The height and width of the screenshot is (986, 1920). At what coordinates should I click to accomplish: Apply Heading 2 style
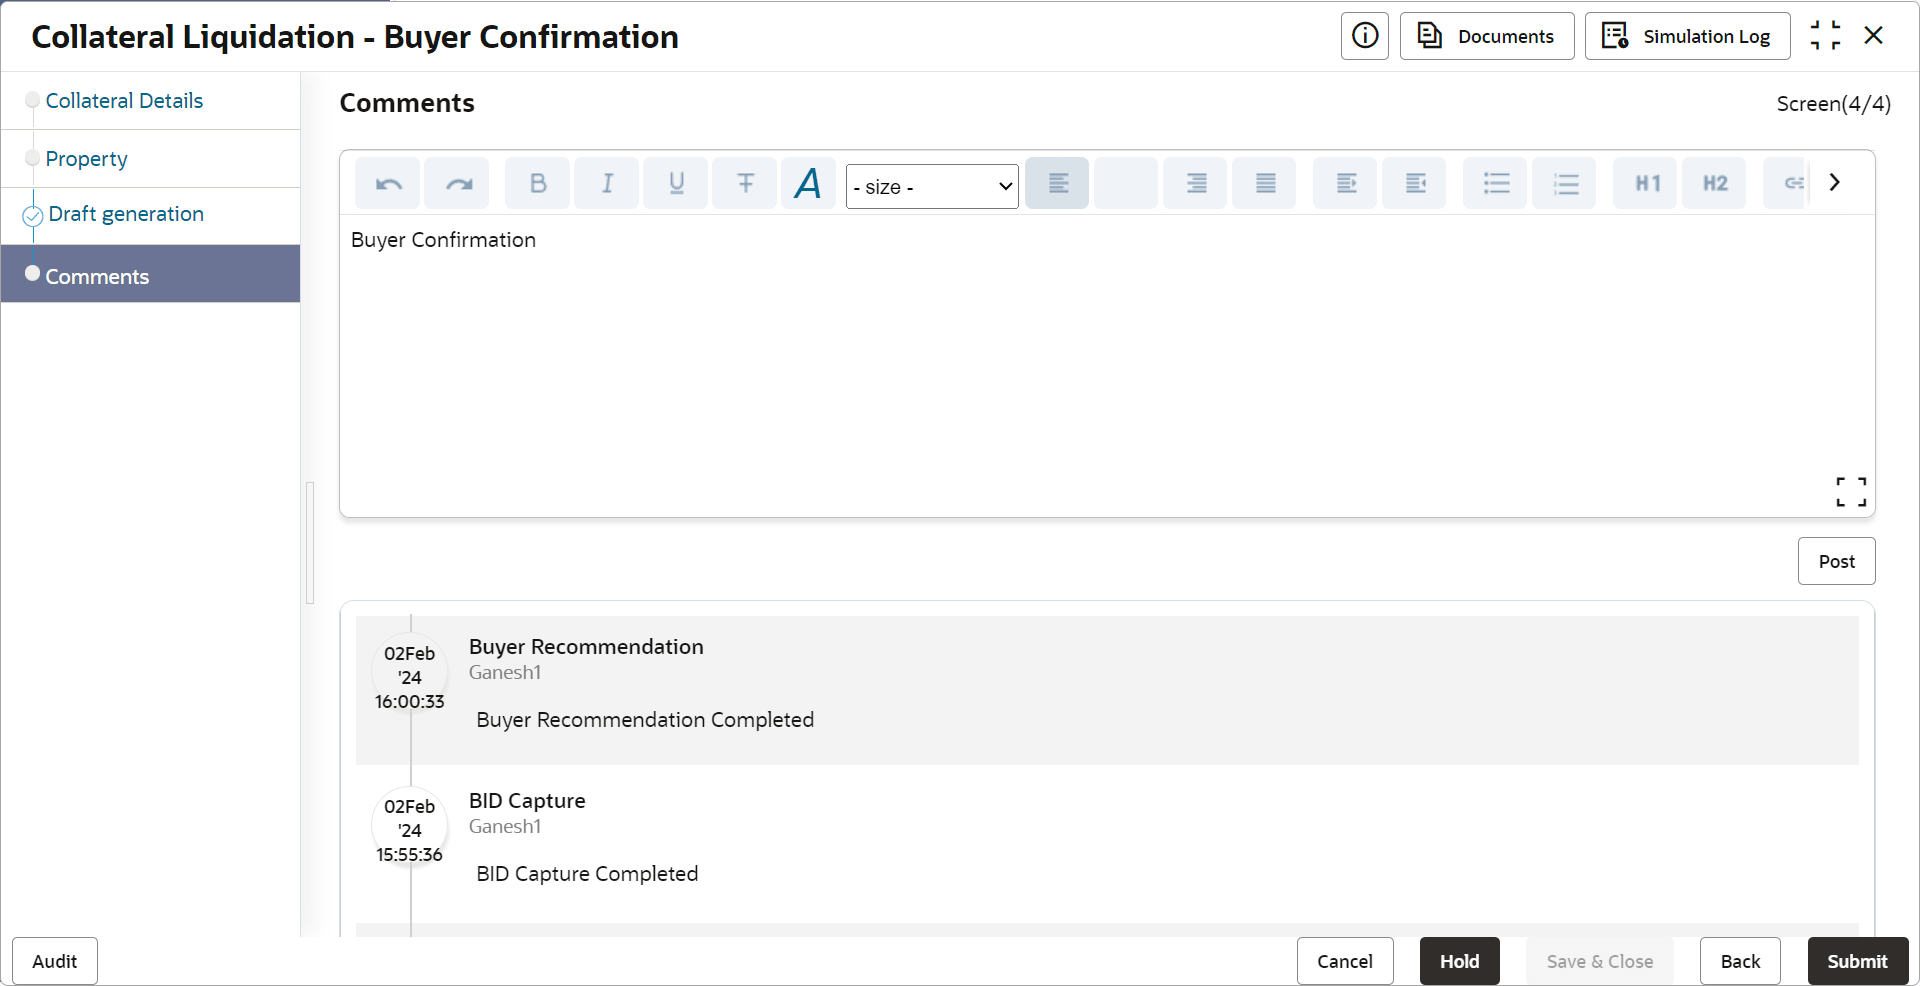coord(1715,183)
